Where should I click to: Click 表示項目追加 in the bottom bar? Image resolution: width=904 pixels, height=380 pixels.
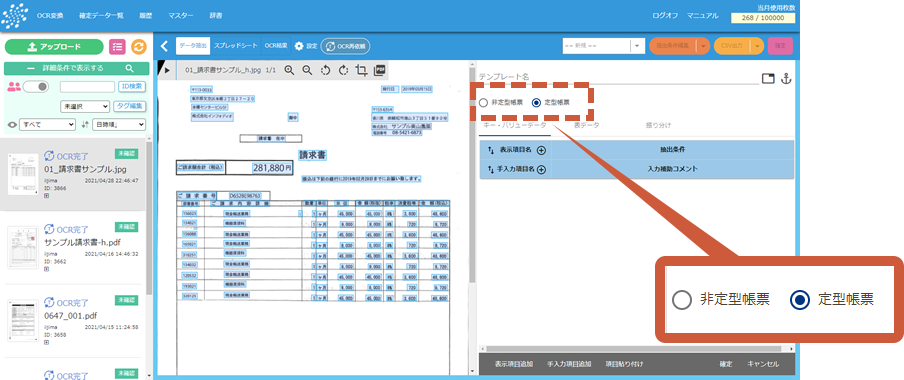[513, 364]
